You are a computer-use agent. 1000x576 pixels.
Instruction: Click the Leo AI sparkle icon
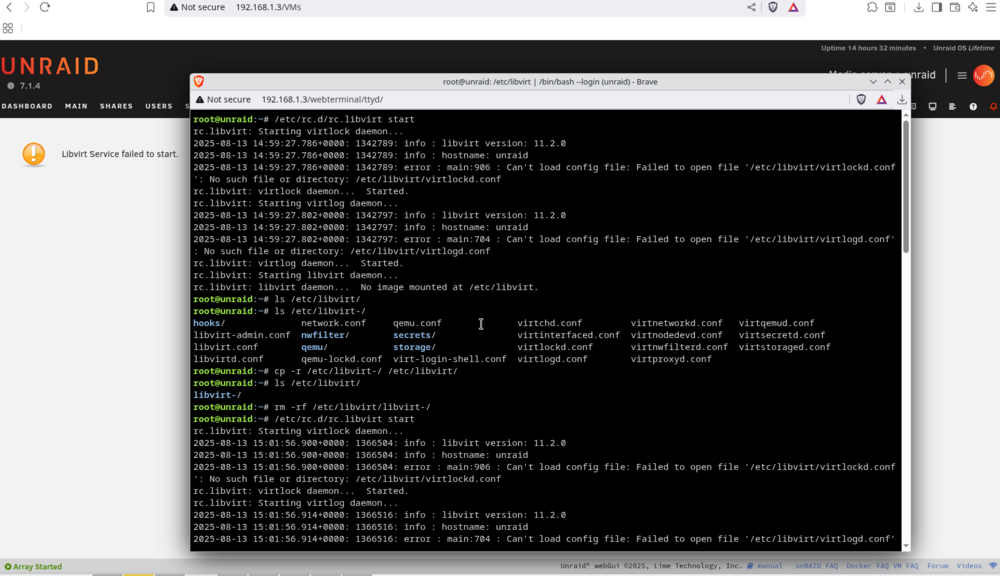click(x=973, y=7)
